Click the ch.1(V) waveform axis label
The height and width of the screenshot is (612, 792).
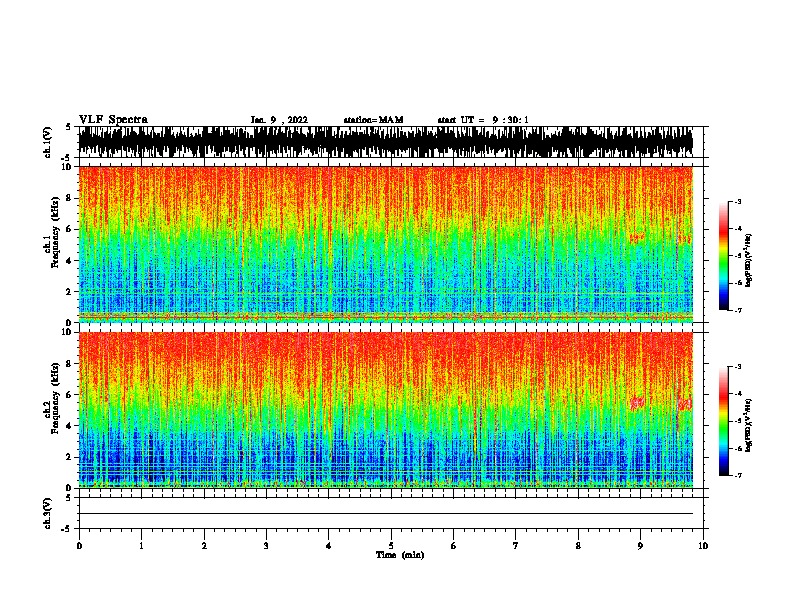(47, 142)
